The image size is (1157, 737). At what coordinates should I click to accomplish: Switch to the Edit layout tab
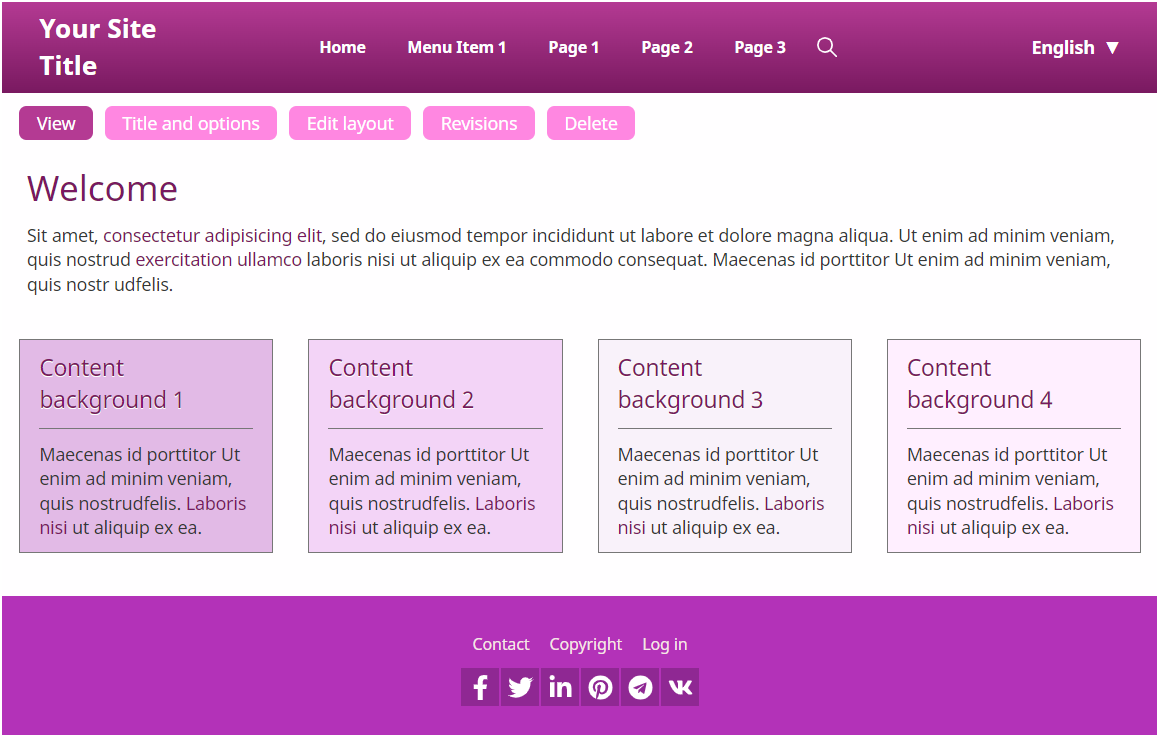click(x=350, y=123)
